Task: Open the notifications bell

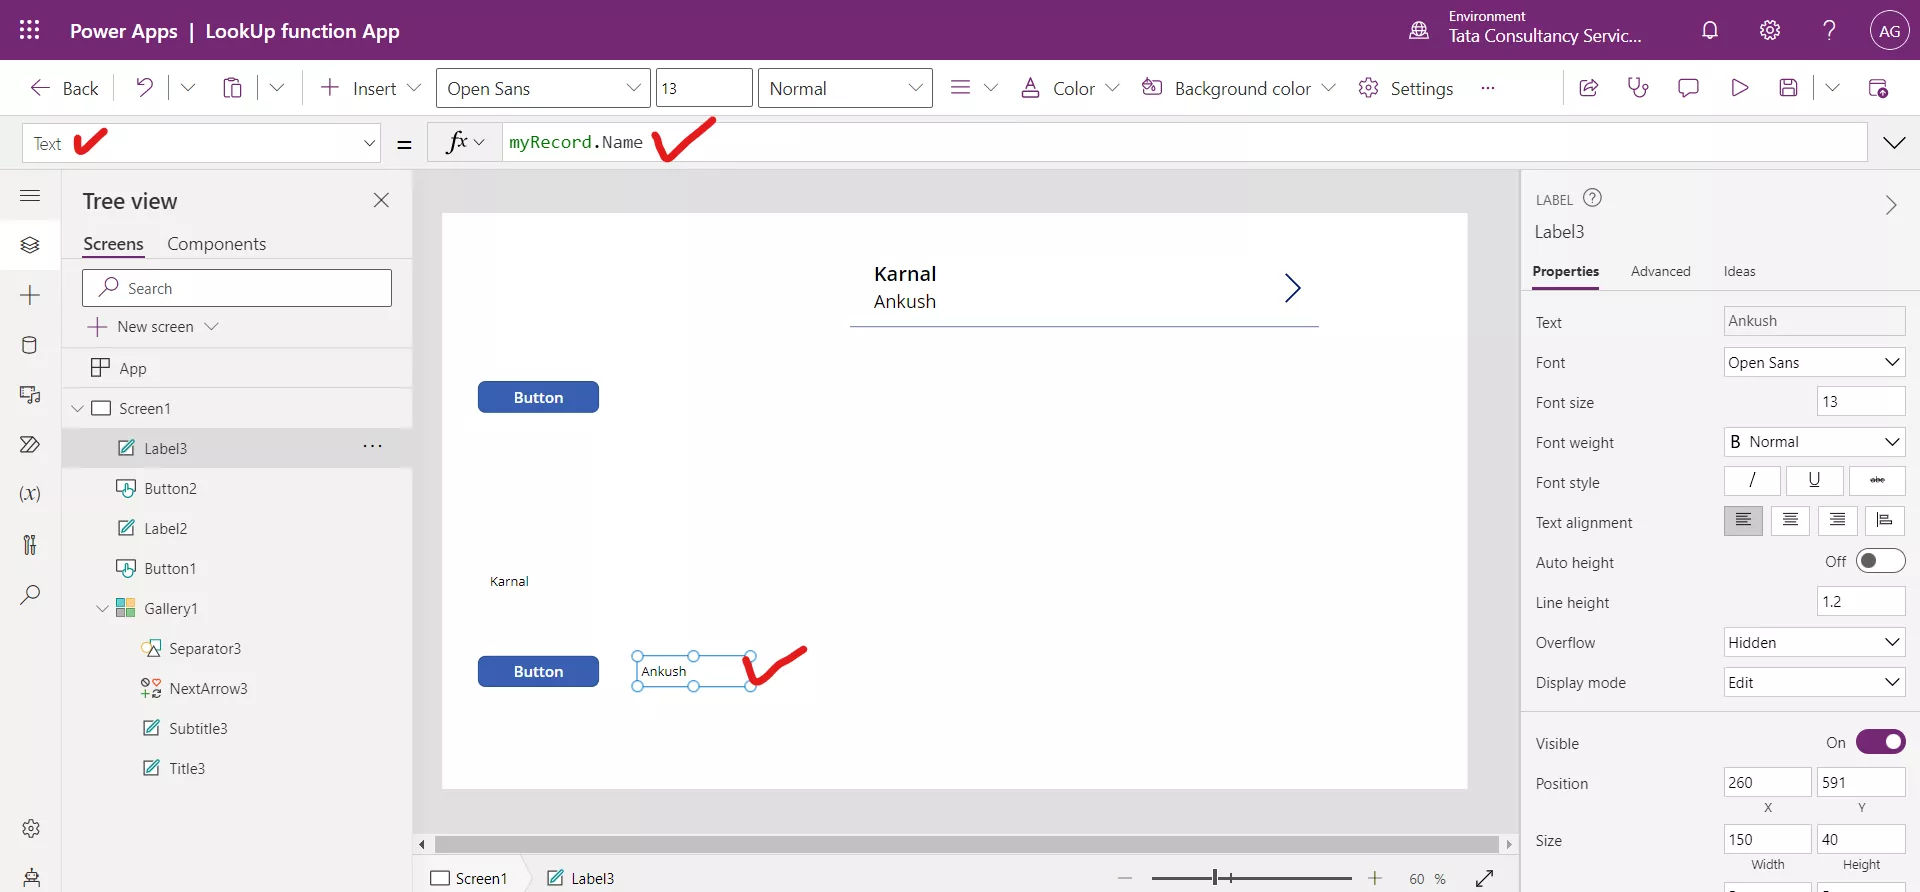Action: click(x=1710, y=30)
